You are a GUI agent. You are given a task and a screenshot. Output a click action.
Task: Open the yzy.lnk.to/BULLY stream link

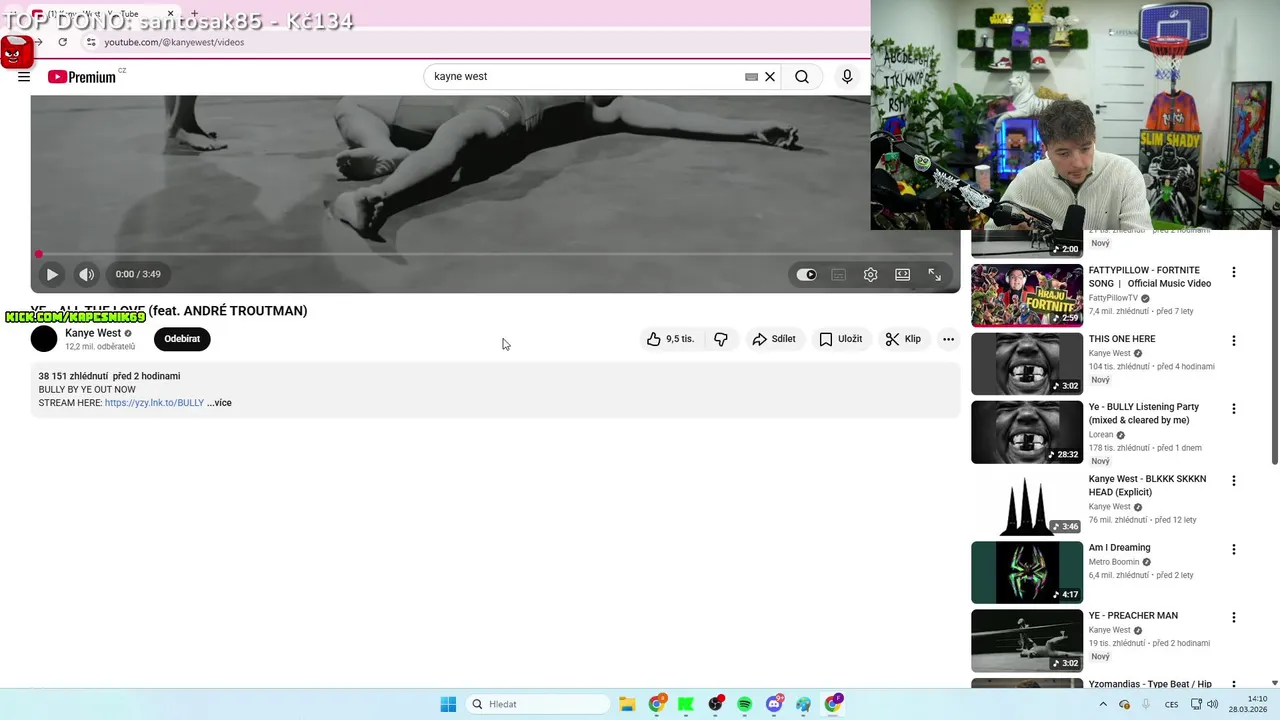(x=154, y=403)
